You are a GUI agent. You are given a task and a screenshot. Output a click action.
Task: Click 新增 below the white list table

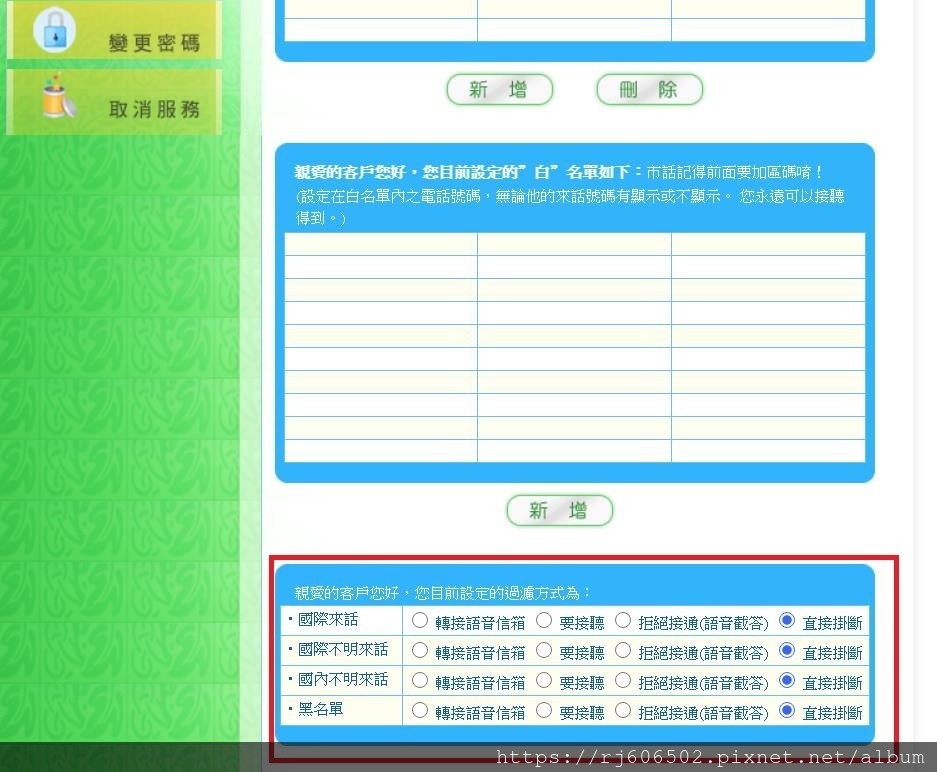coord(559,510)
